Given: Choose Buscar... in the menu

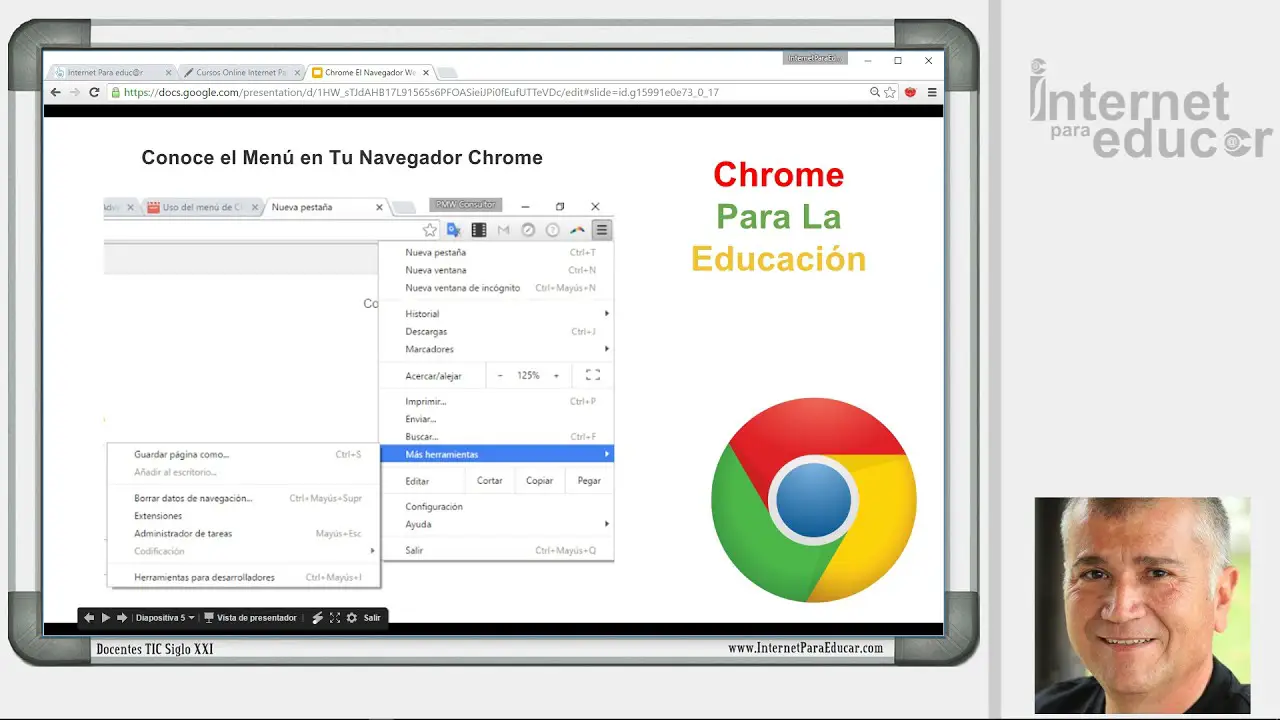Looking at the screenshot, I should [496, 437].
